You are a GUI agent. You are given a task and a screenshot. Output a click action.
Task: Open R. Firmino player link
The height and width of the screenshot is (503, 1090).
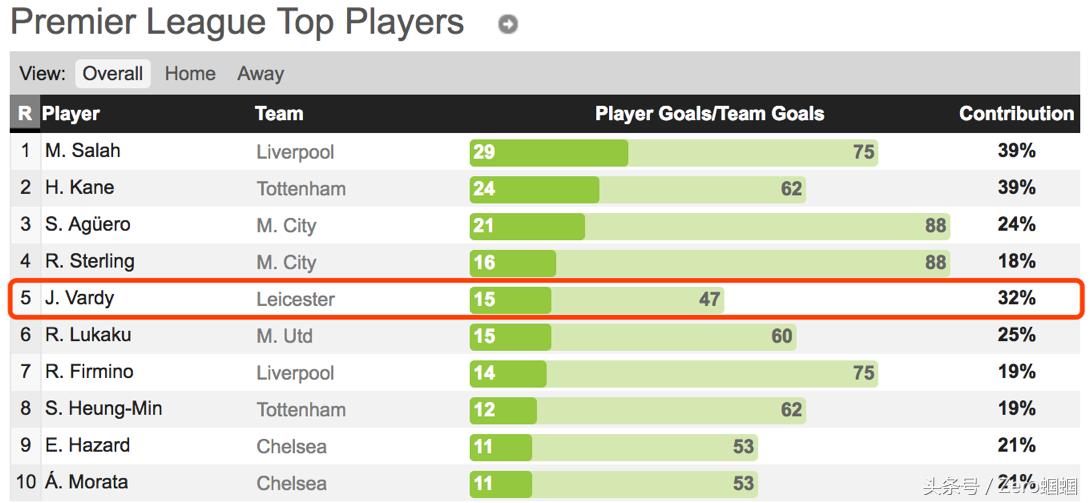click(89, 372)
